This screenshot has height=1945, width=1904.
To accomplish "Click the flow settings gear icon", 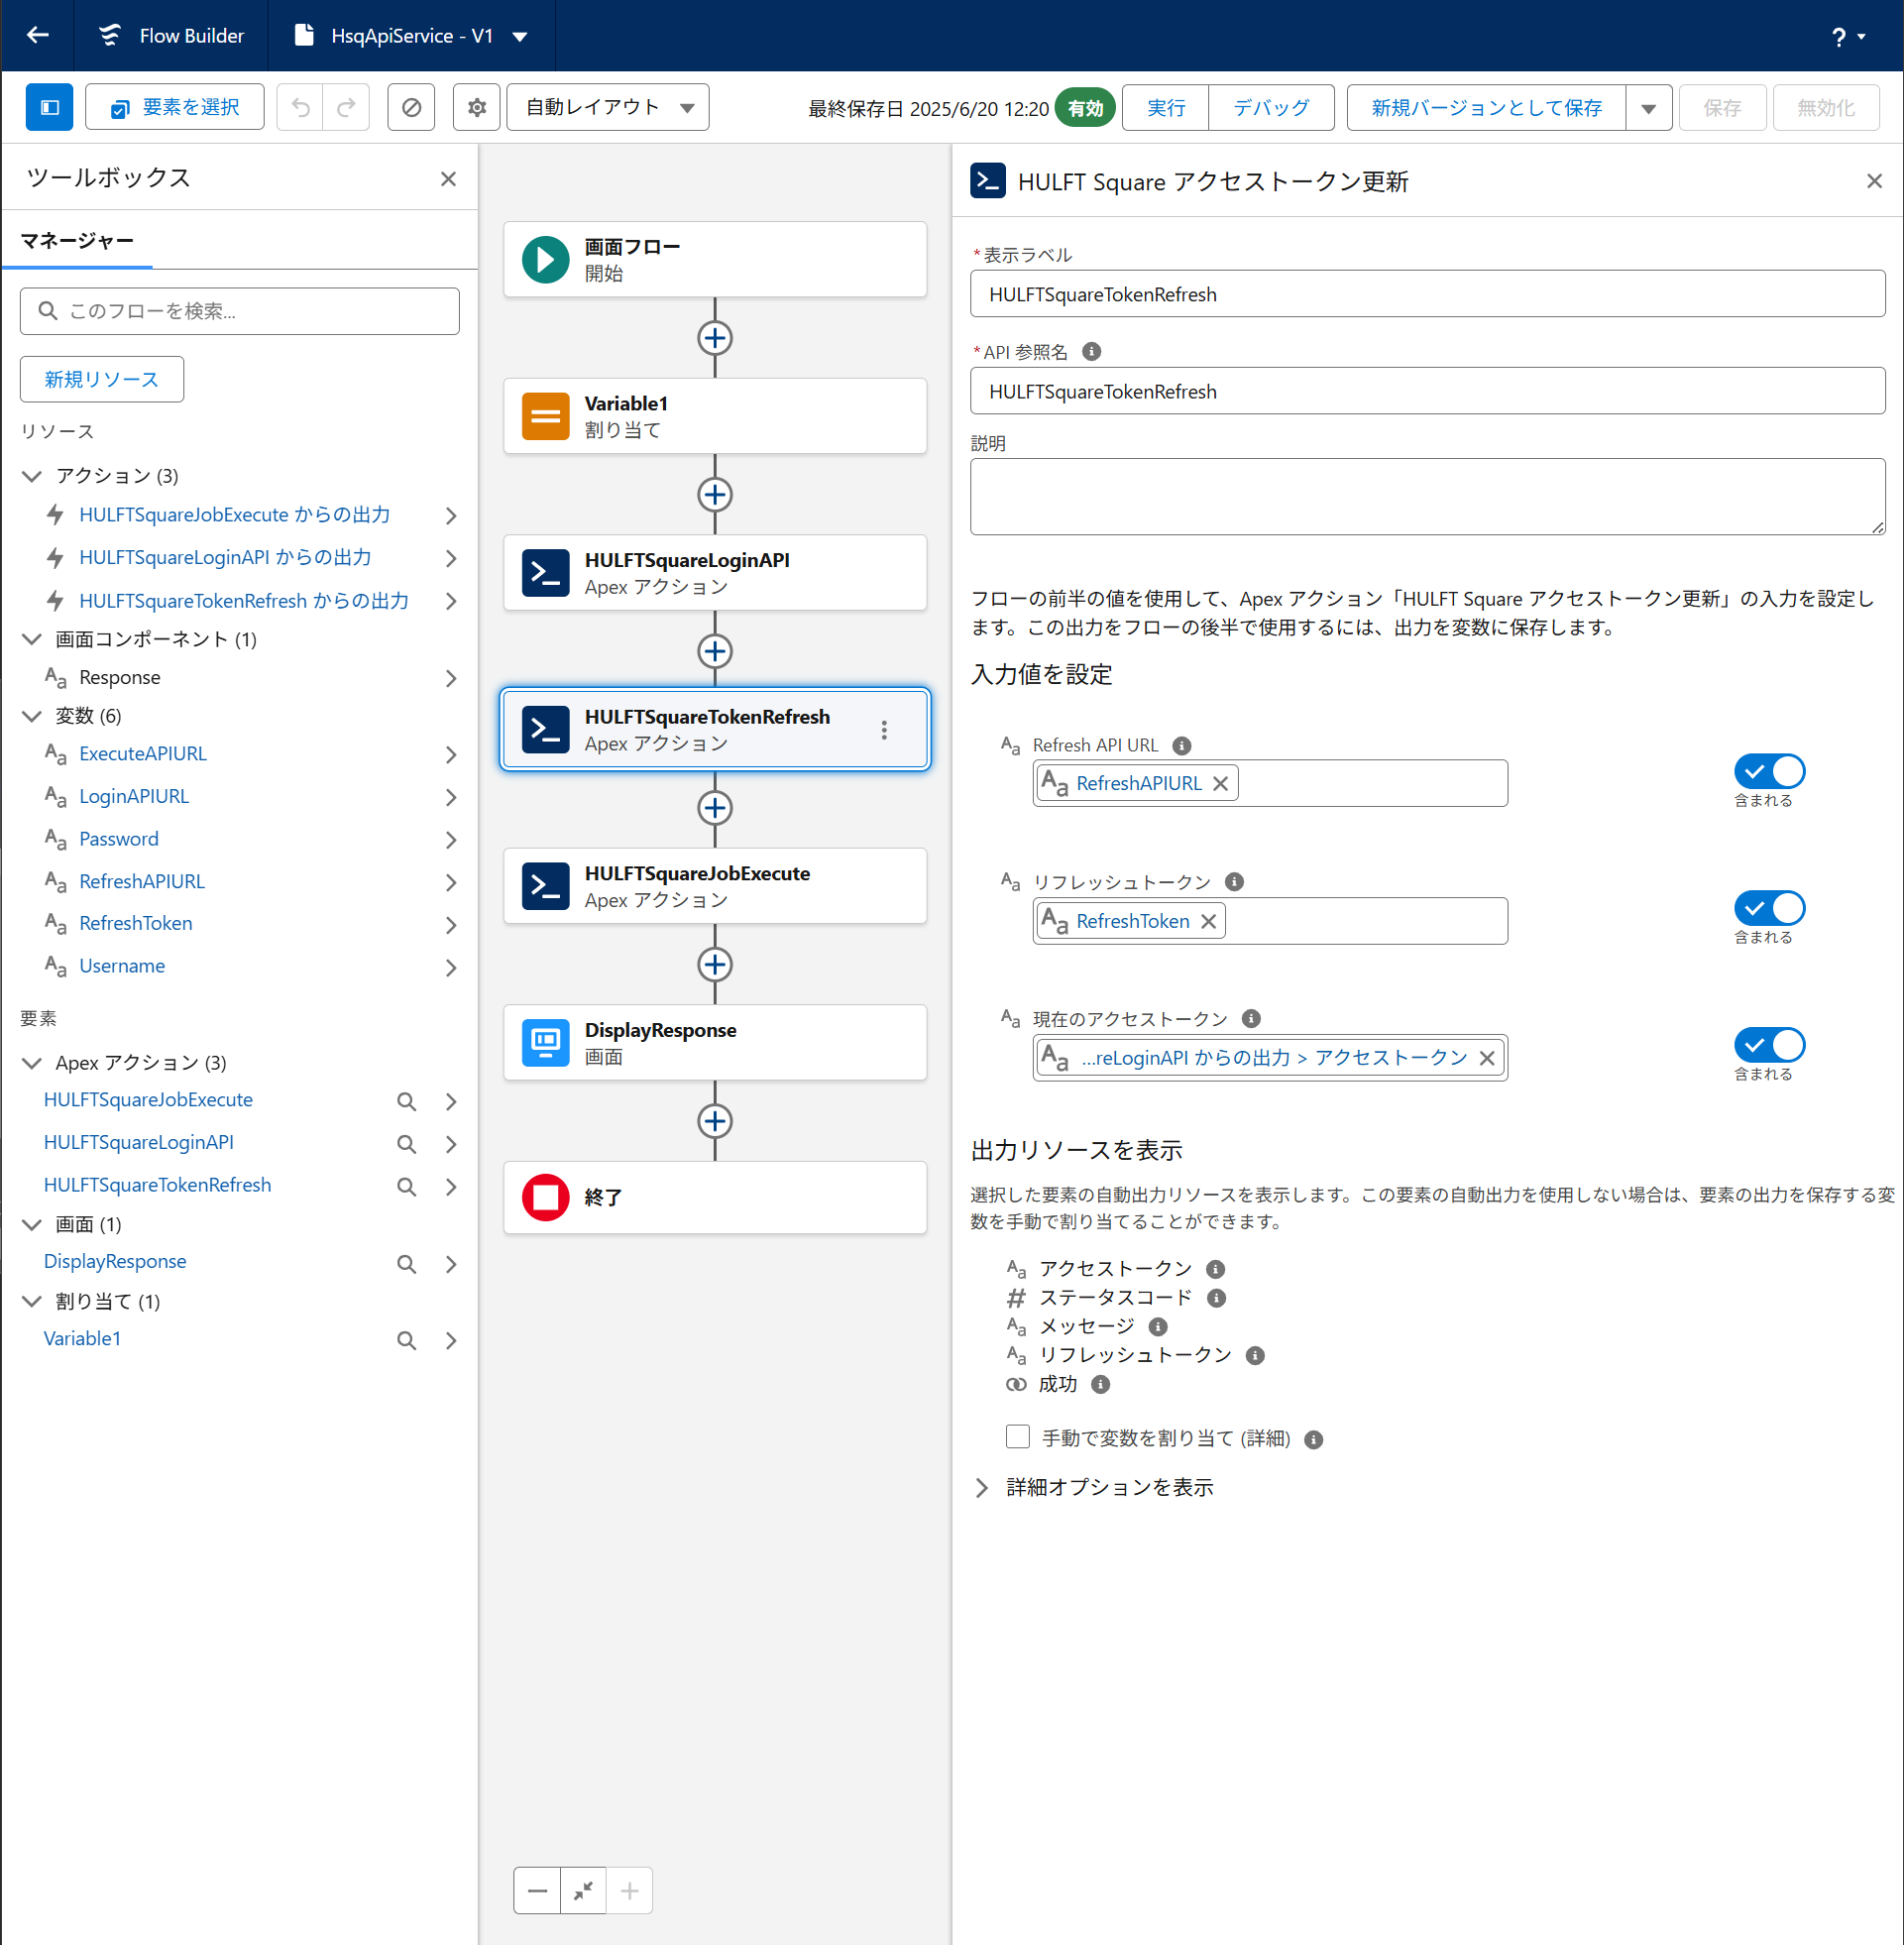I will (476, 107).
